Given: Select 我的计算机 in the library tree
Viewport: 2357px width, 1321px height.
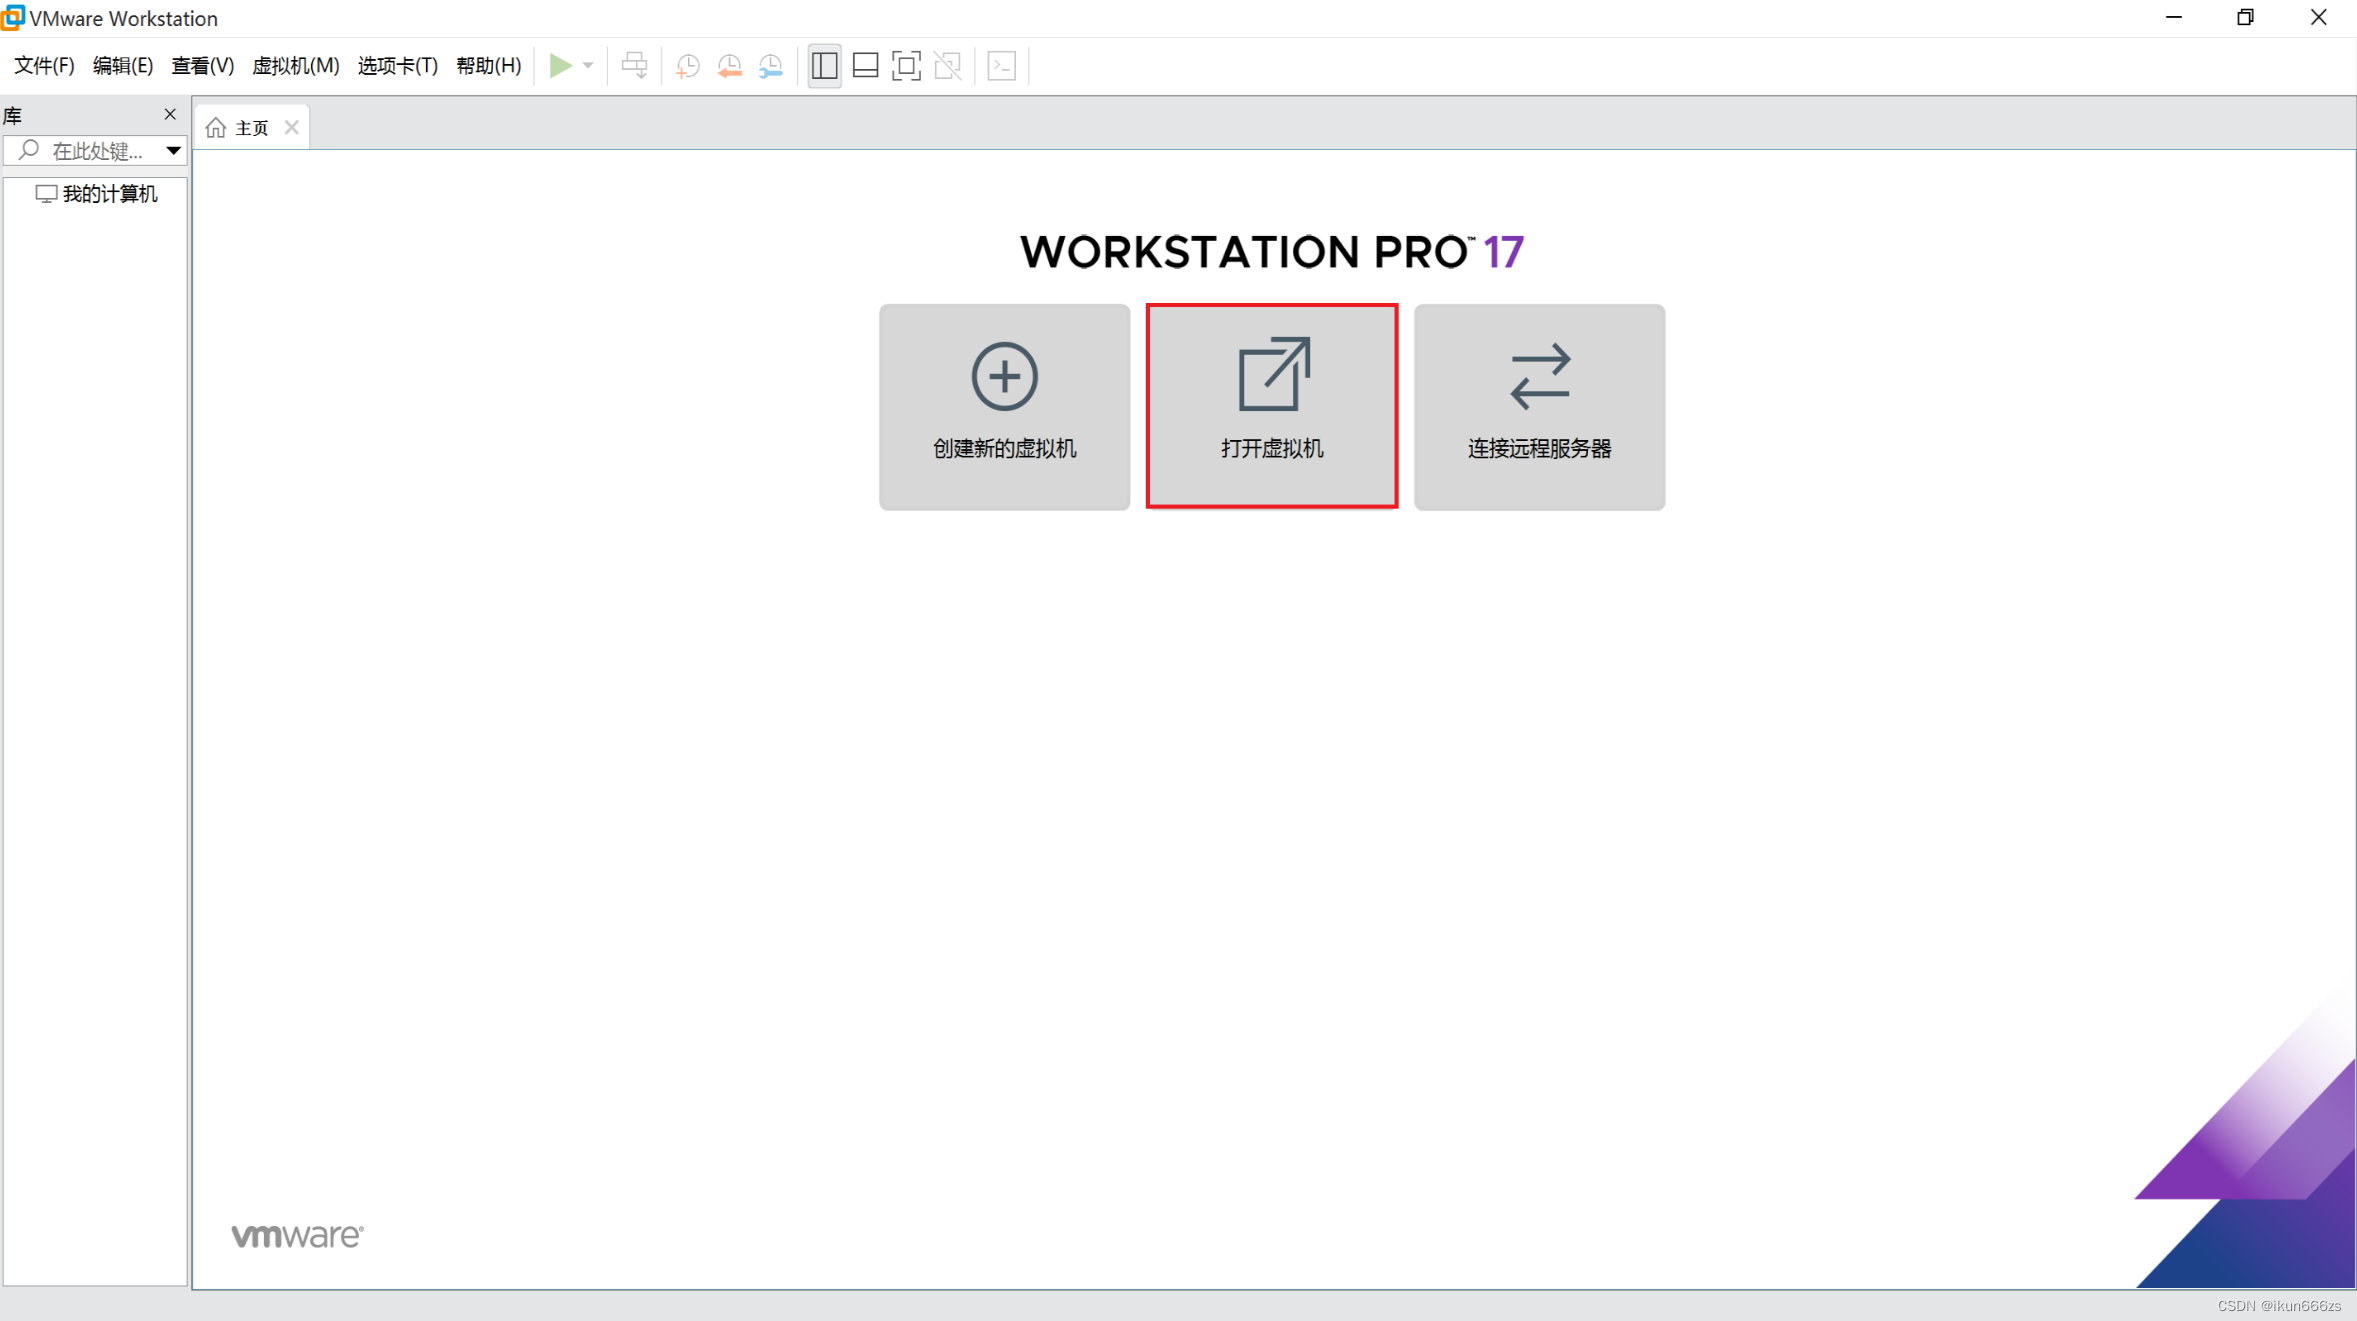Looking at the screenshot, I should pos(109,194).
